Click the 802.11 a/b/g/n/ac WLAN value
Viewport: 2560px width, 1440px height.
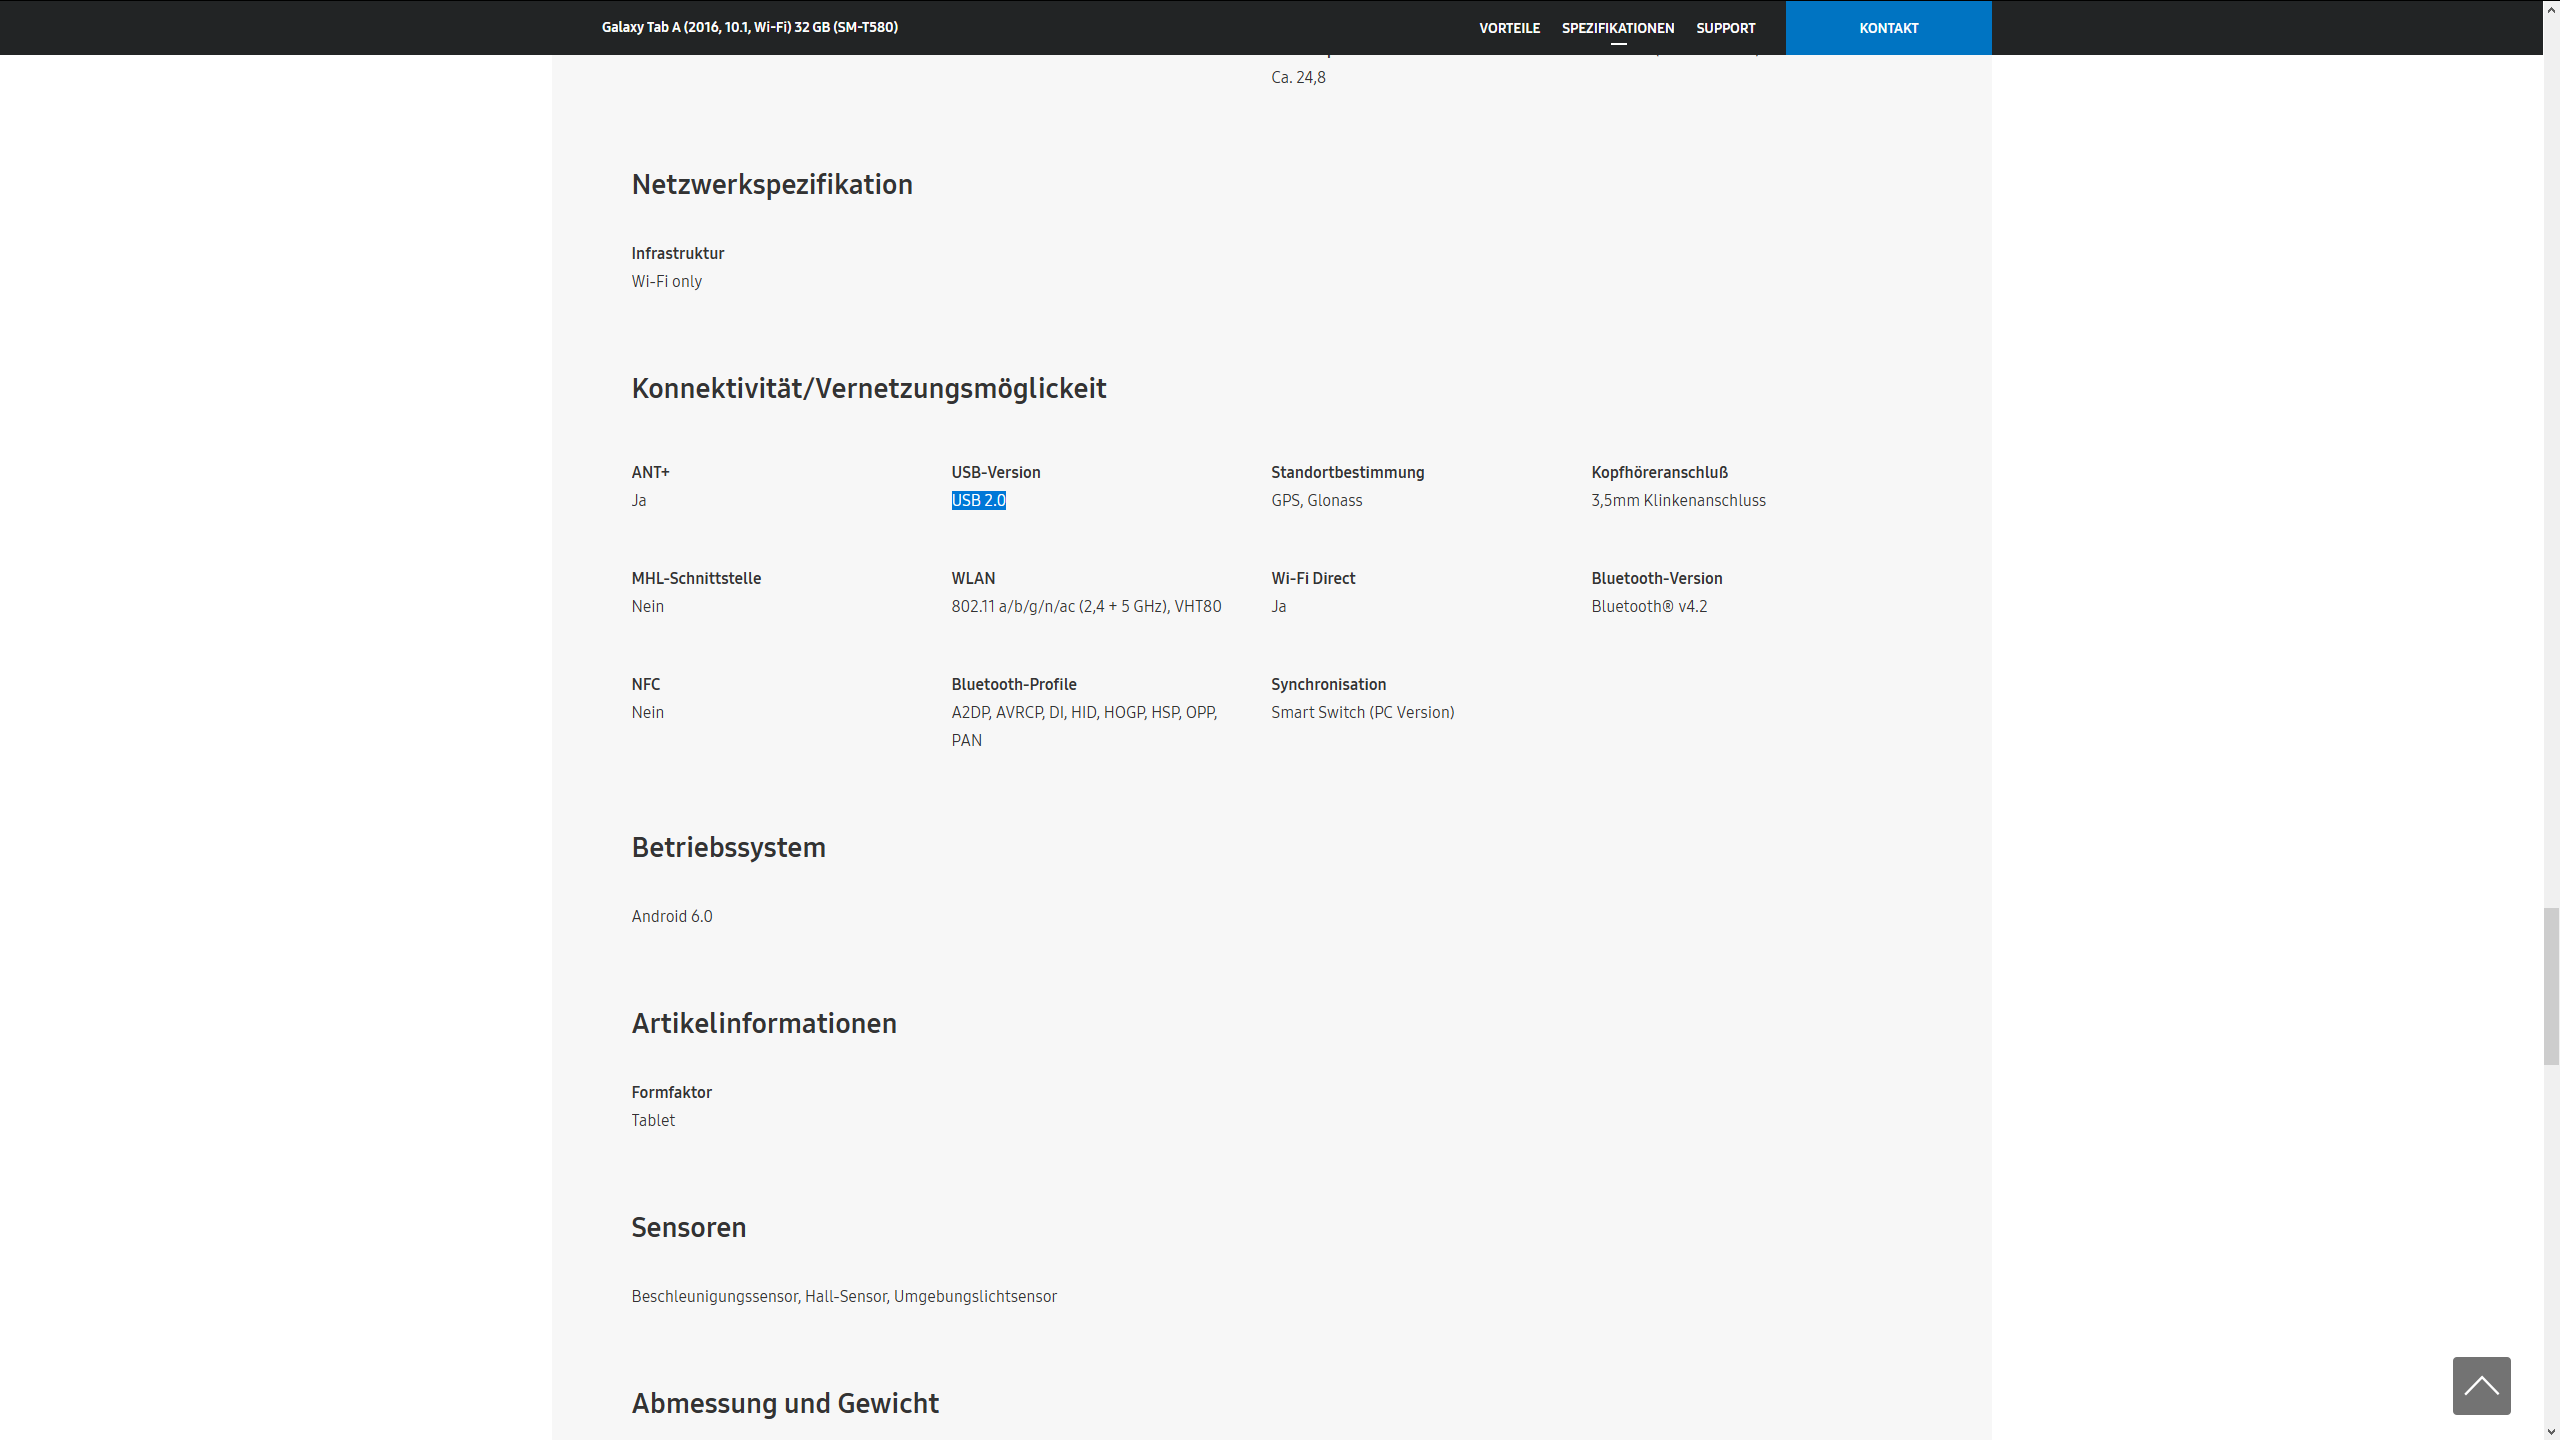point(1085,606)
